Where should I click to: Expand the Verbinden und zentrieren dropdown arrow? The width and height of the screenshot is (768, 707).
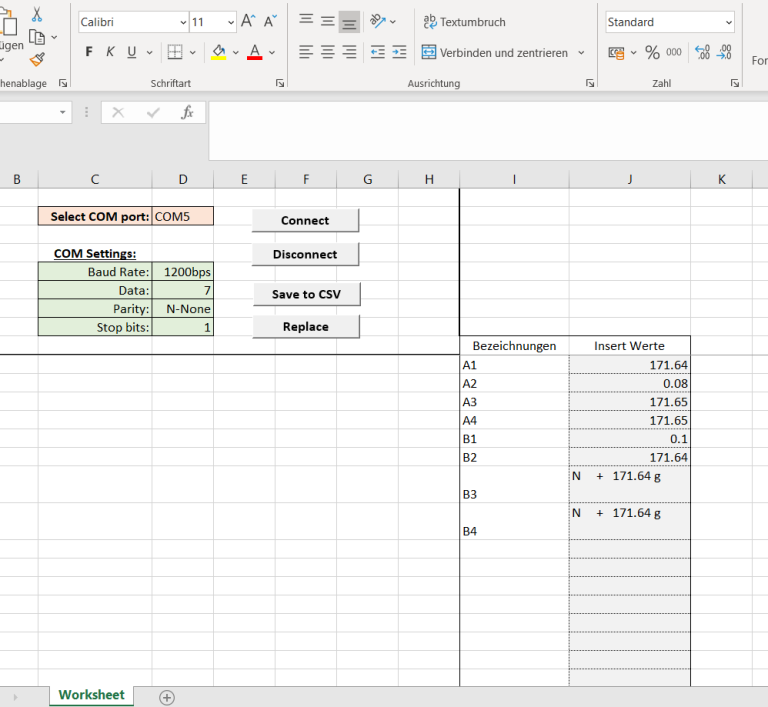tap(581, 53)
